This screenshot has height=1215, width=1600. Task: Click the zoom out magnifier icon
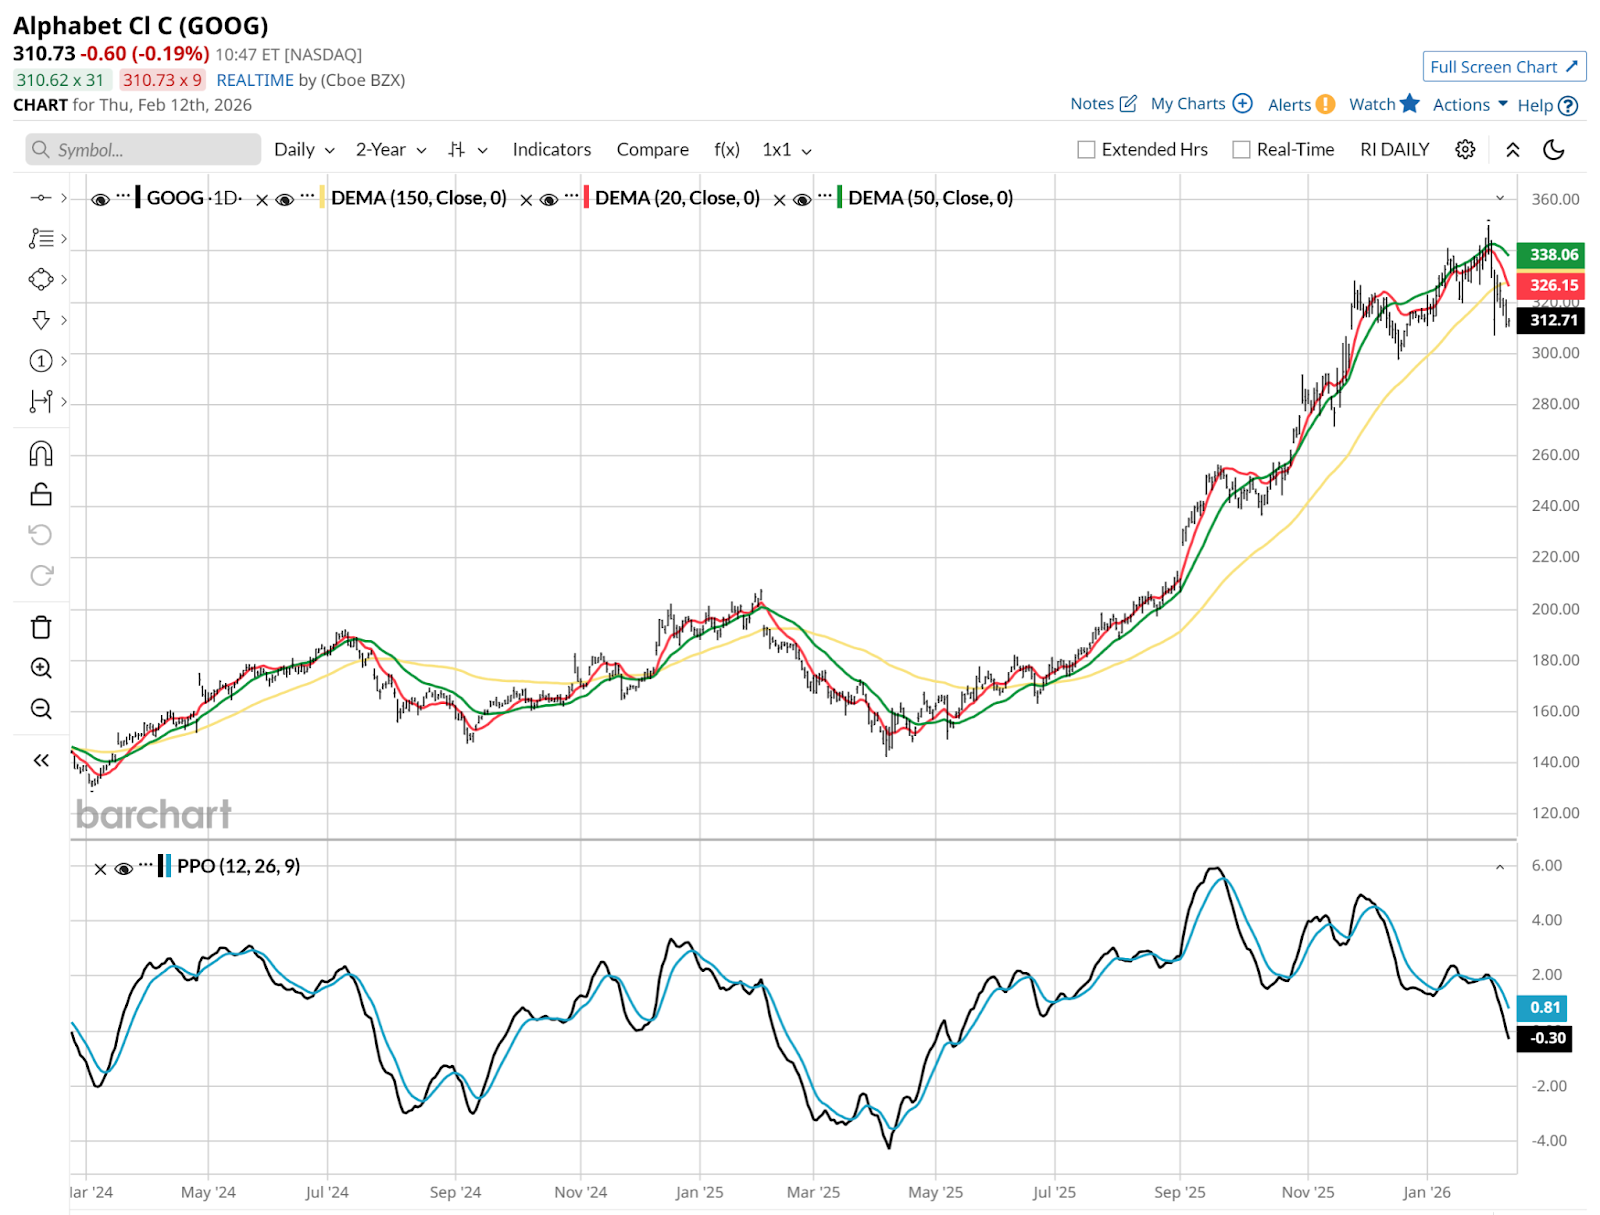pyautogui.click(x=41, y=709)
